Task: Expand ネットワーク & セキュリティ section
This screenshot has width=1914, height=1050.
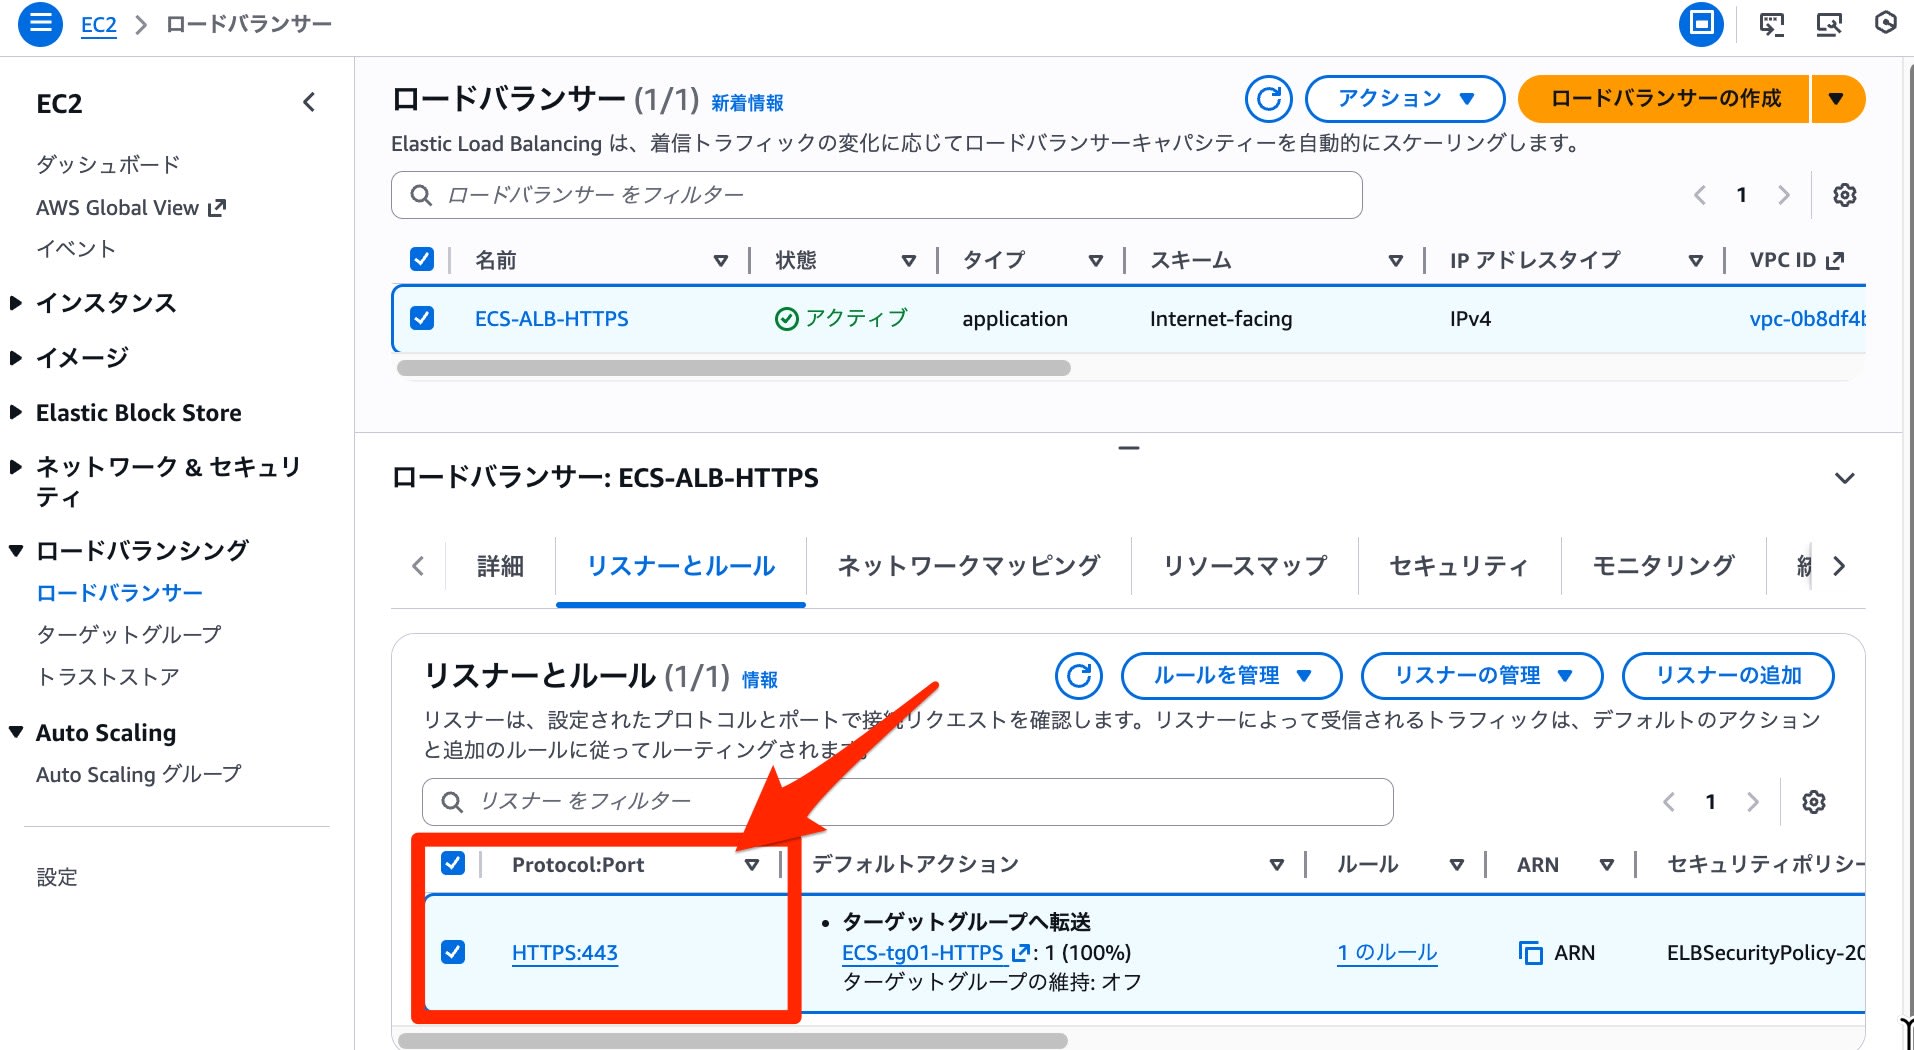Action: (16, 467)
